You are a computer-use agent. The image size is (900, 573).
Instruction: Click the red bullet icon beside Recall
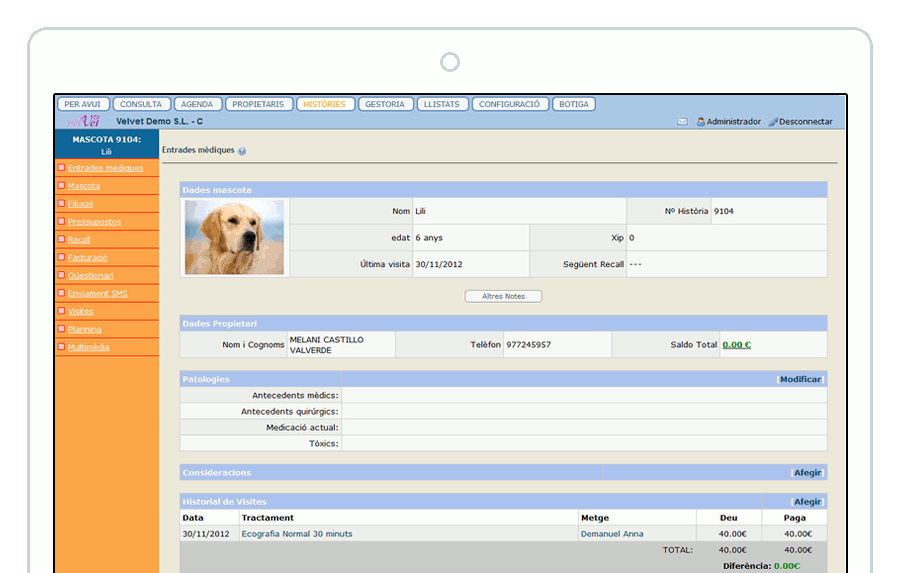click(61, 239)
